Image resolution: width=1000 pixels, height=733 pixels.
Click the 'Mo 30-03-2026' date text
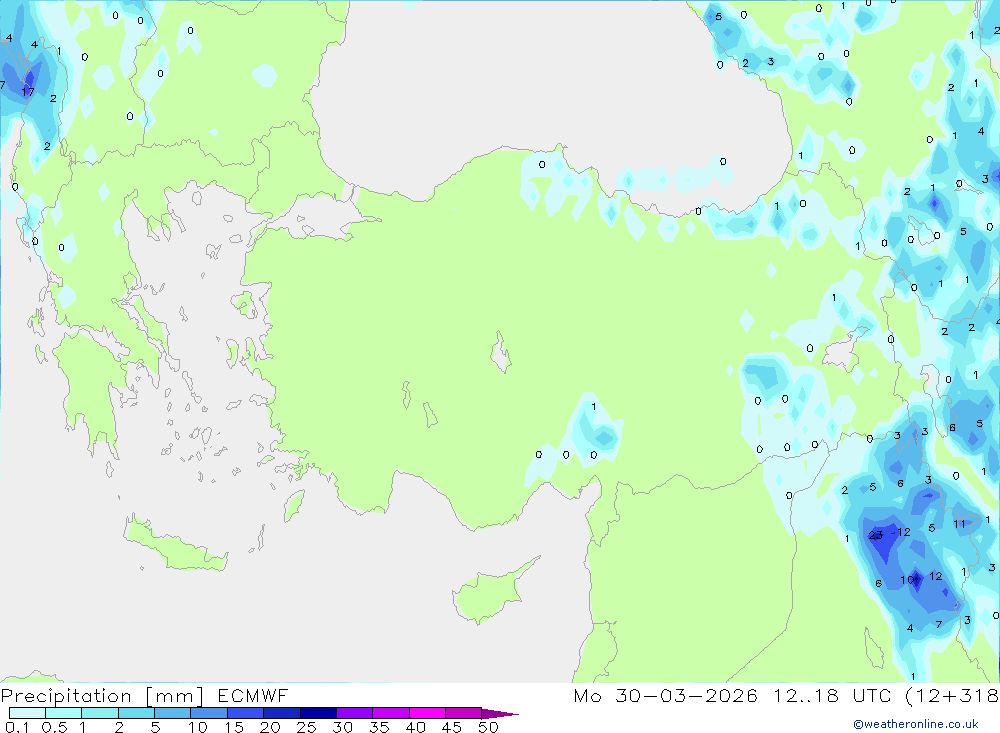[665, 696]
